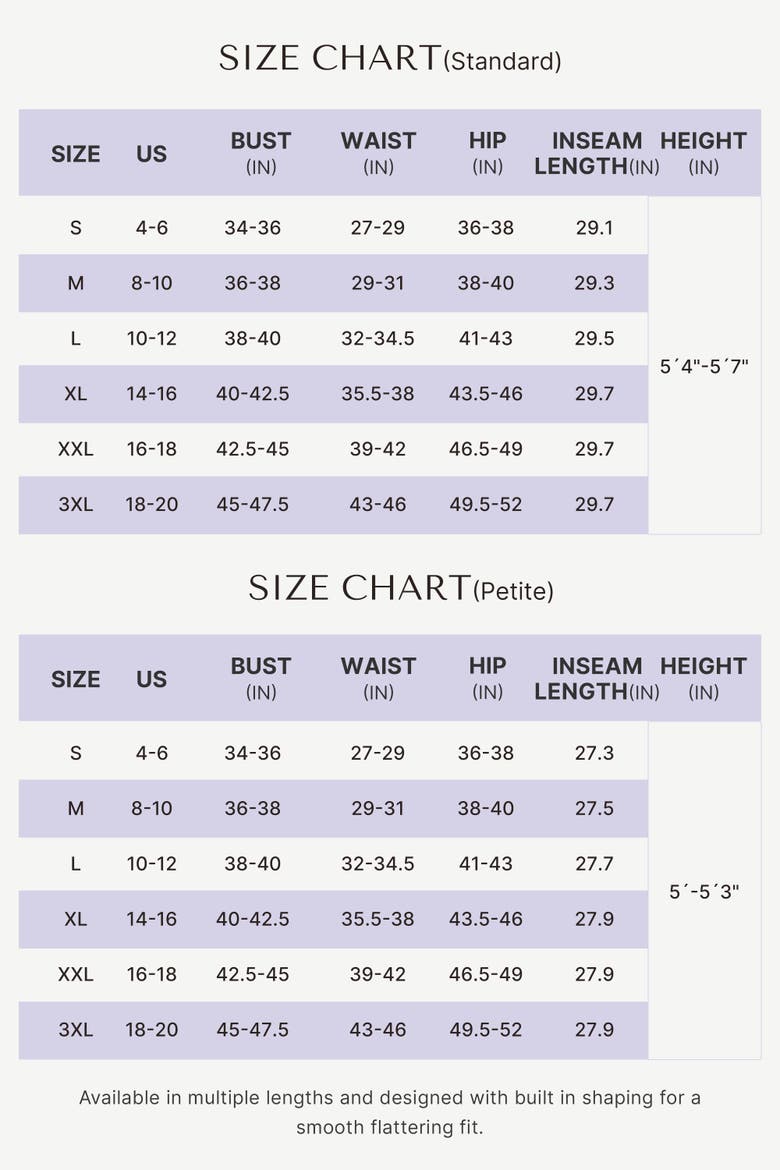The width and height of the screenshot is (780, 1170).
Task: Click the Standard size chart title
Action: 390,59
